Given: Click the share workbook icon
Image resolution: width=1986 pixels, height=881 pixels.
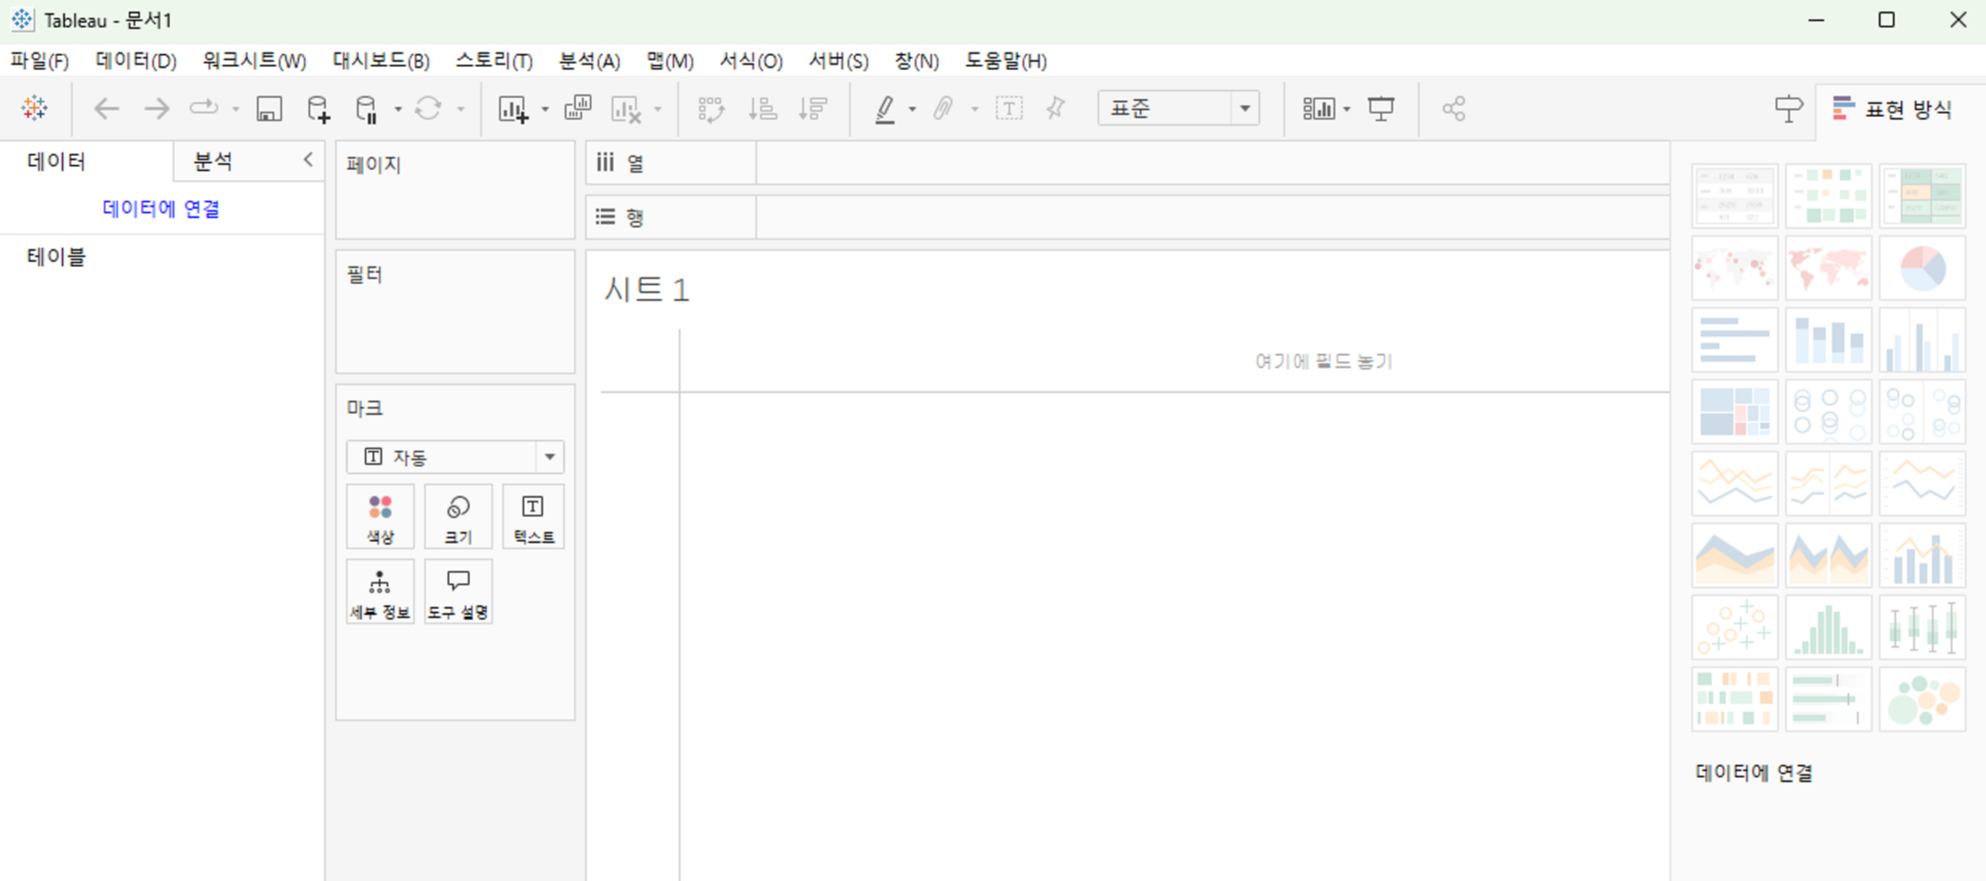Looking at the screenshot, I should (1454, 108).
